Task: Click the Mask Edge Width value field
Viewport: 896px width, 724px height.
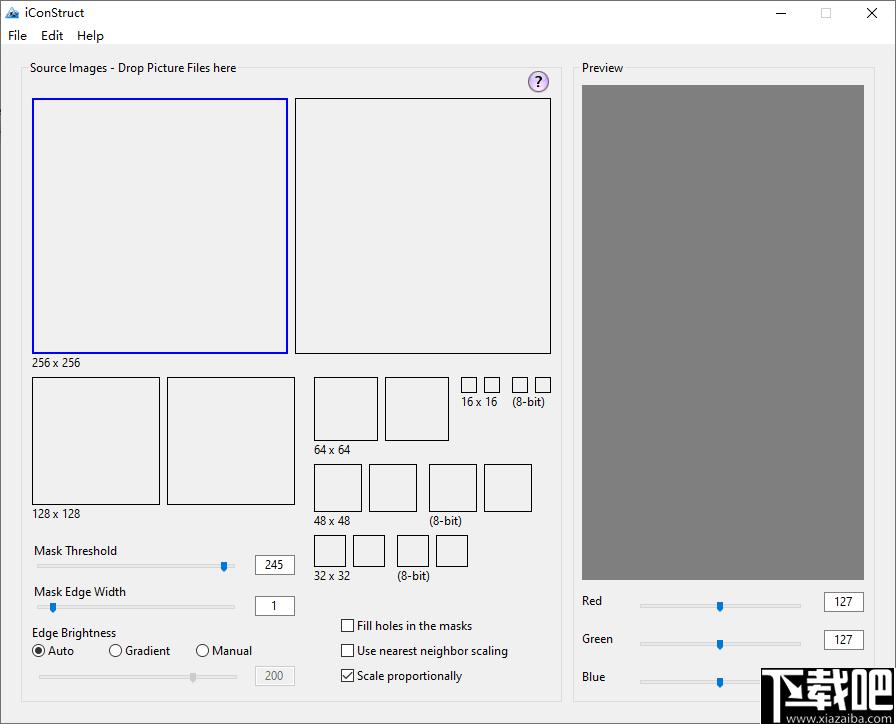Action: (x=275, y=606)
